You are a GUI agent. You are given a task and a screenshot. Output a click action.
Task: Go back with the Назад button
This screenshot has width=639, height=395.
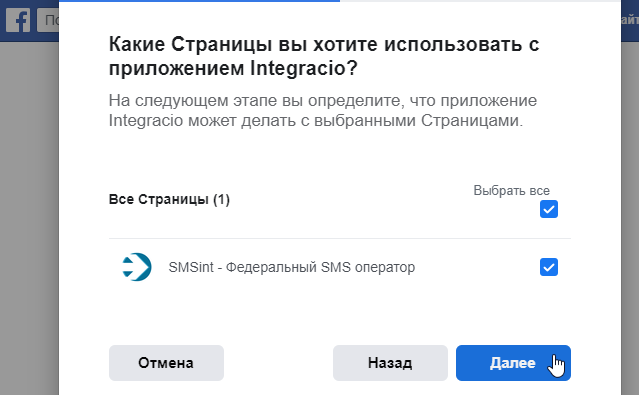tap(390, 363)
